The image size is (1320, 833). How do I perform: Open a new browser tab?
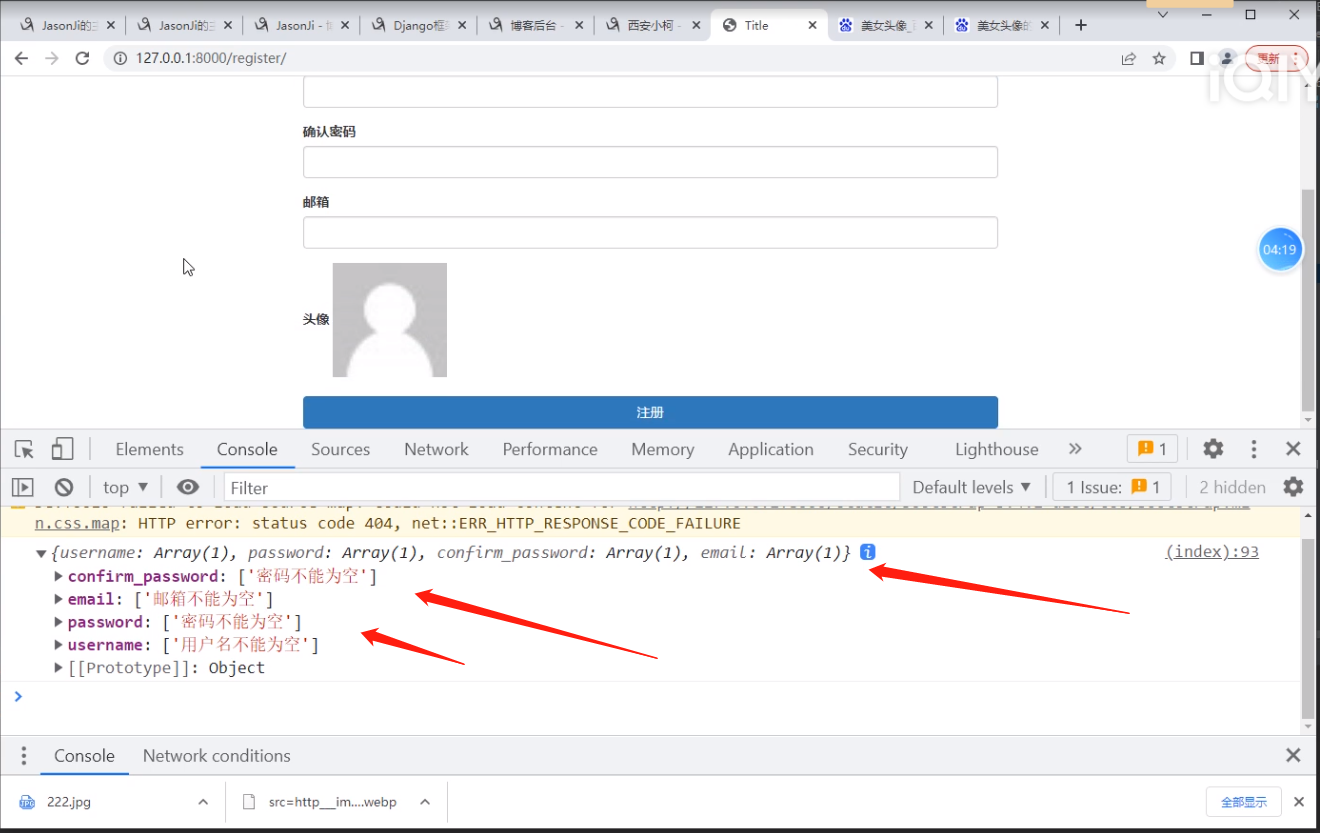[1080, 25]
